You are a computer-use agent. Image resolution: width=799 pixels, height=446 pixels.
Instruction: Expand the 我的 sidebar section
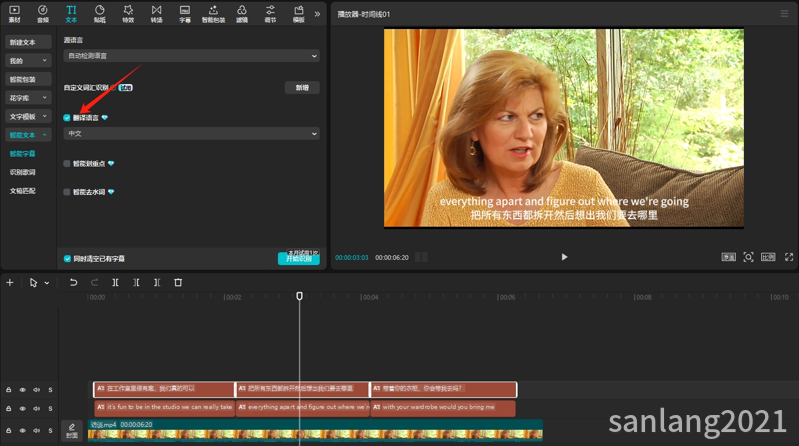click(x=28, y=61)
